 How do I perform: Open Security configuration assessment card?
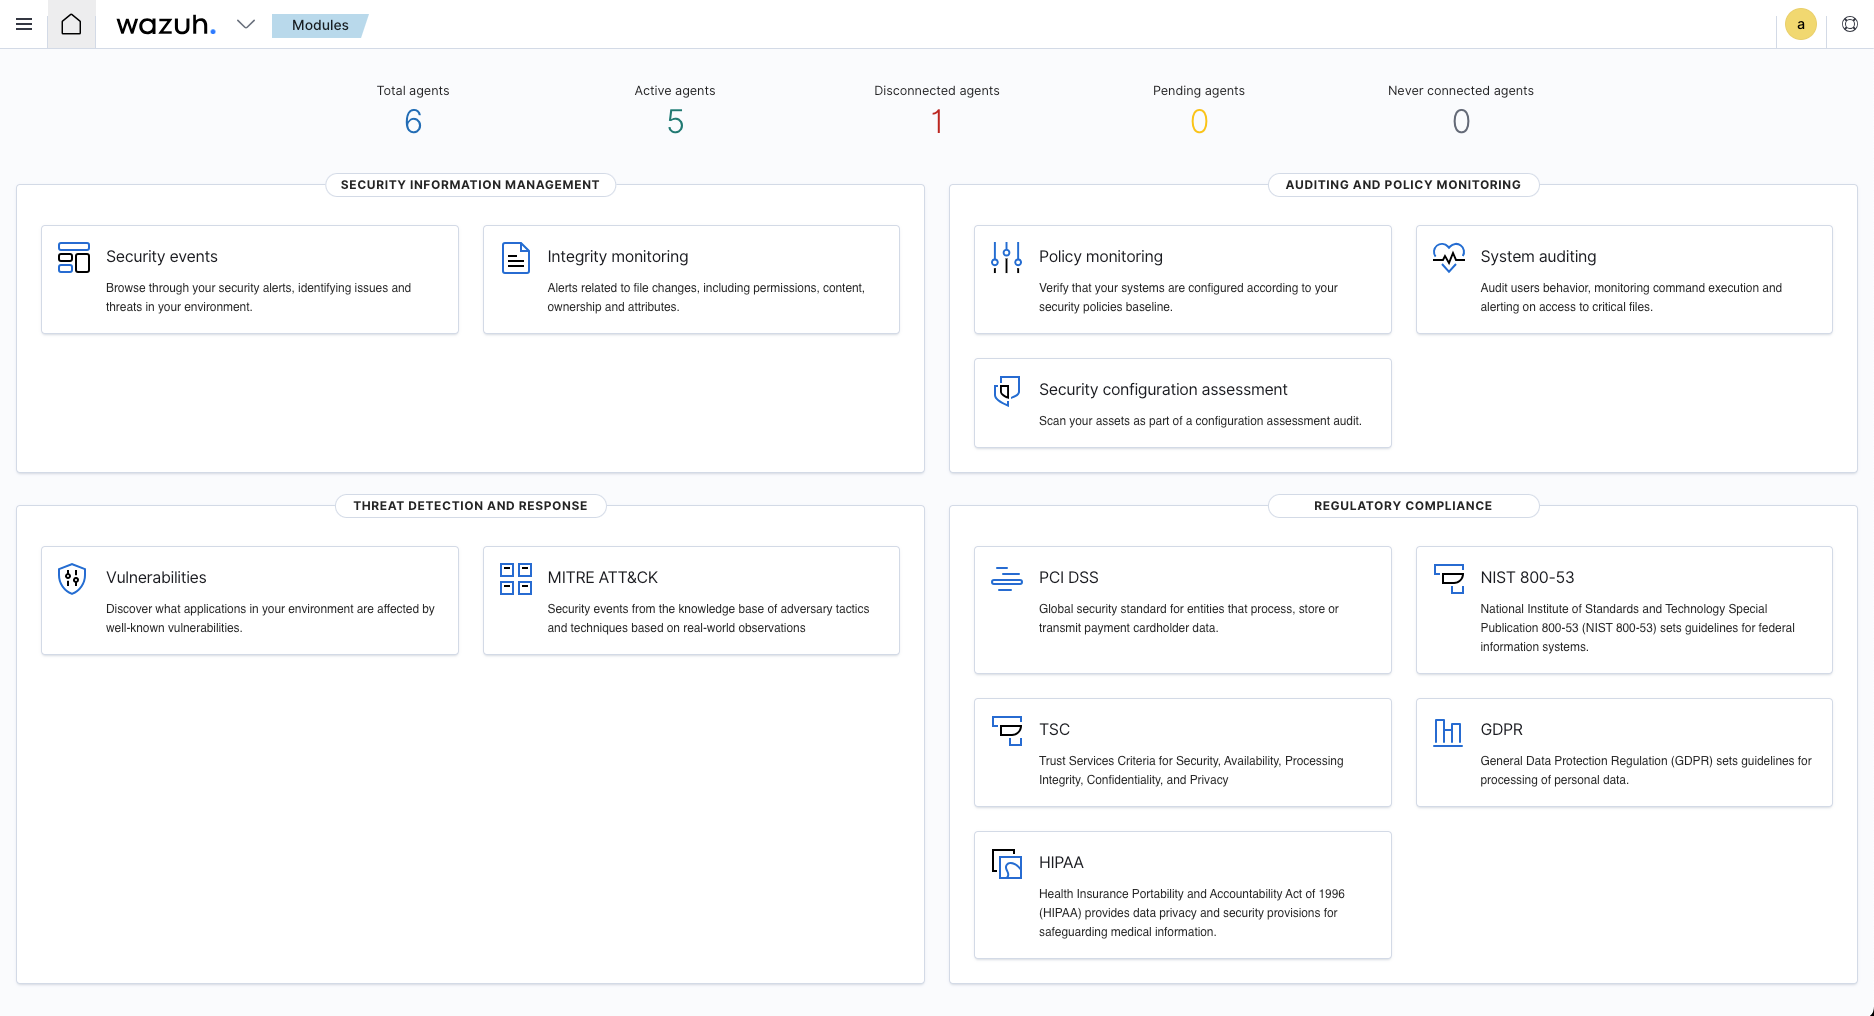click(x=1182, y=402)
